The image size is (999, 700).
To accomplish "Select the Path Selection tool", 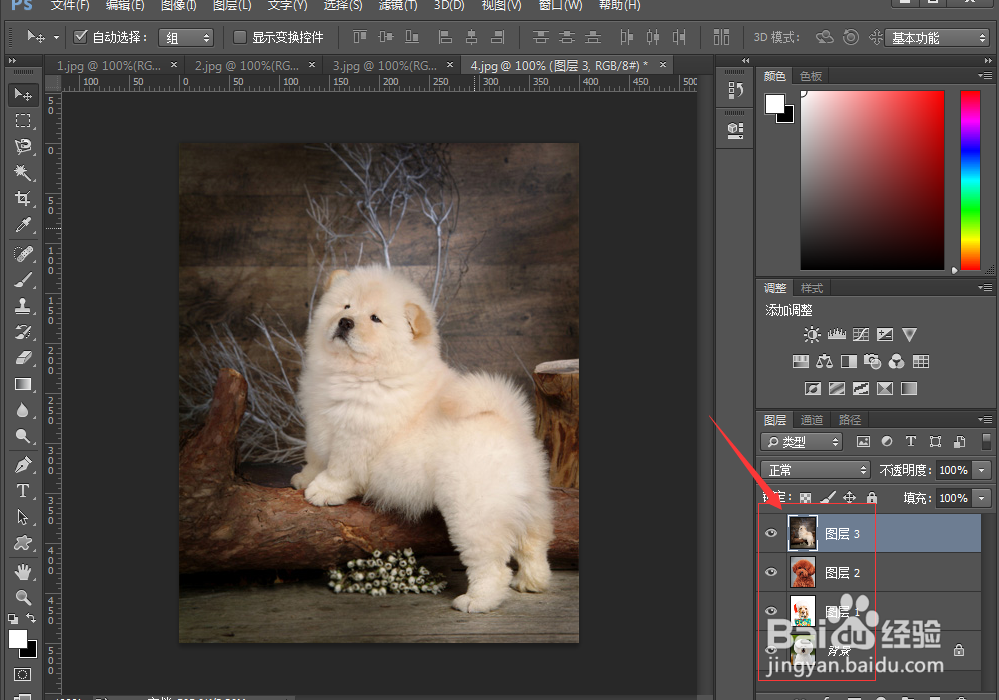I will coord(23,517).
